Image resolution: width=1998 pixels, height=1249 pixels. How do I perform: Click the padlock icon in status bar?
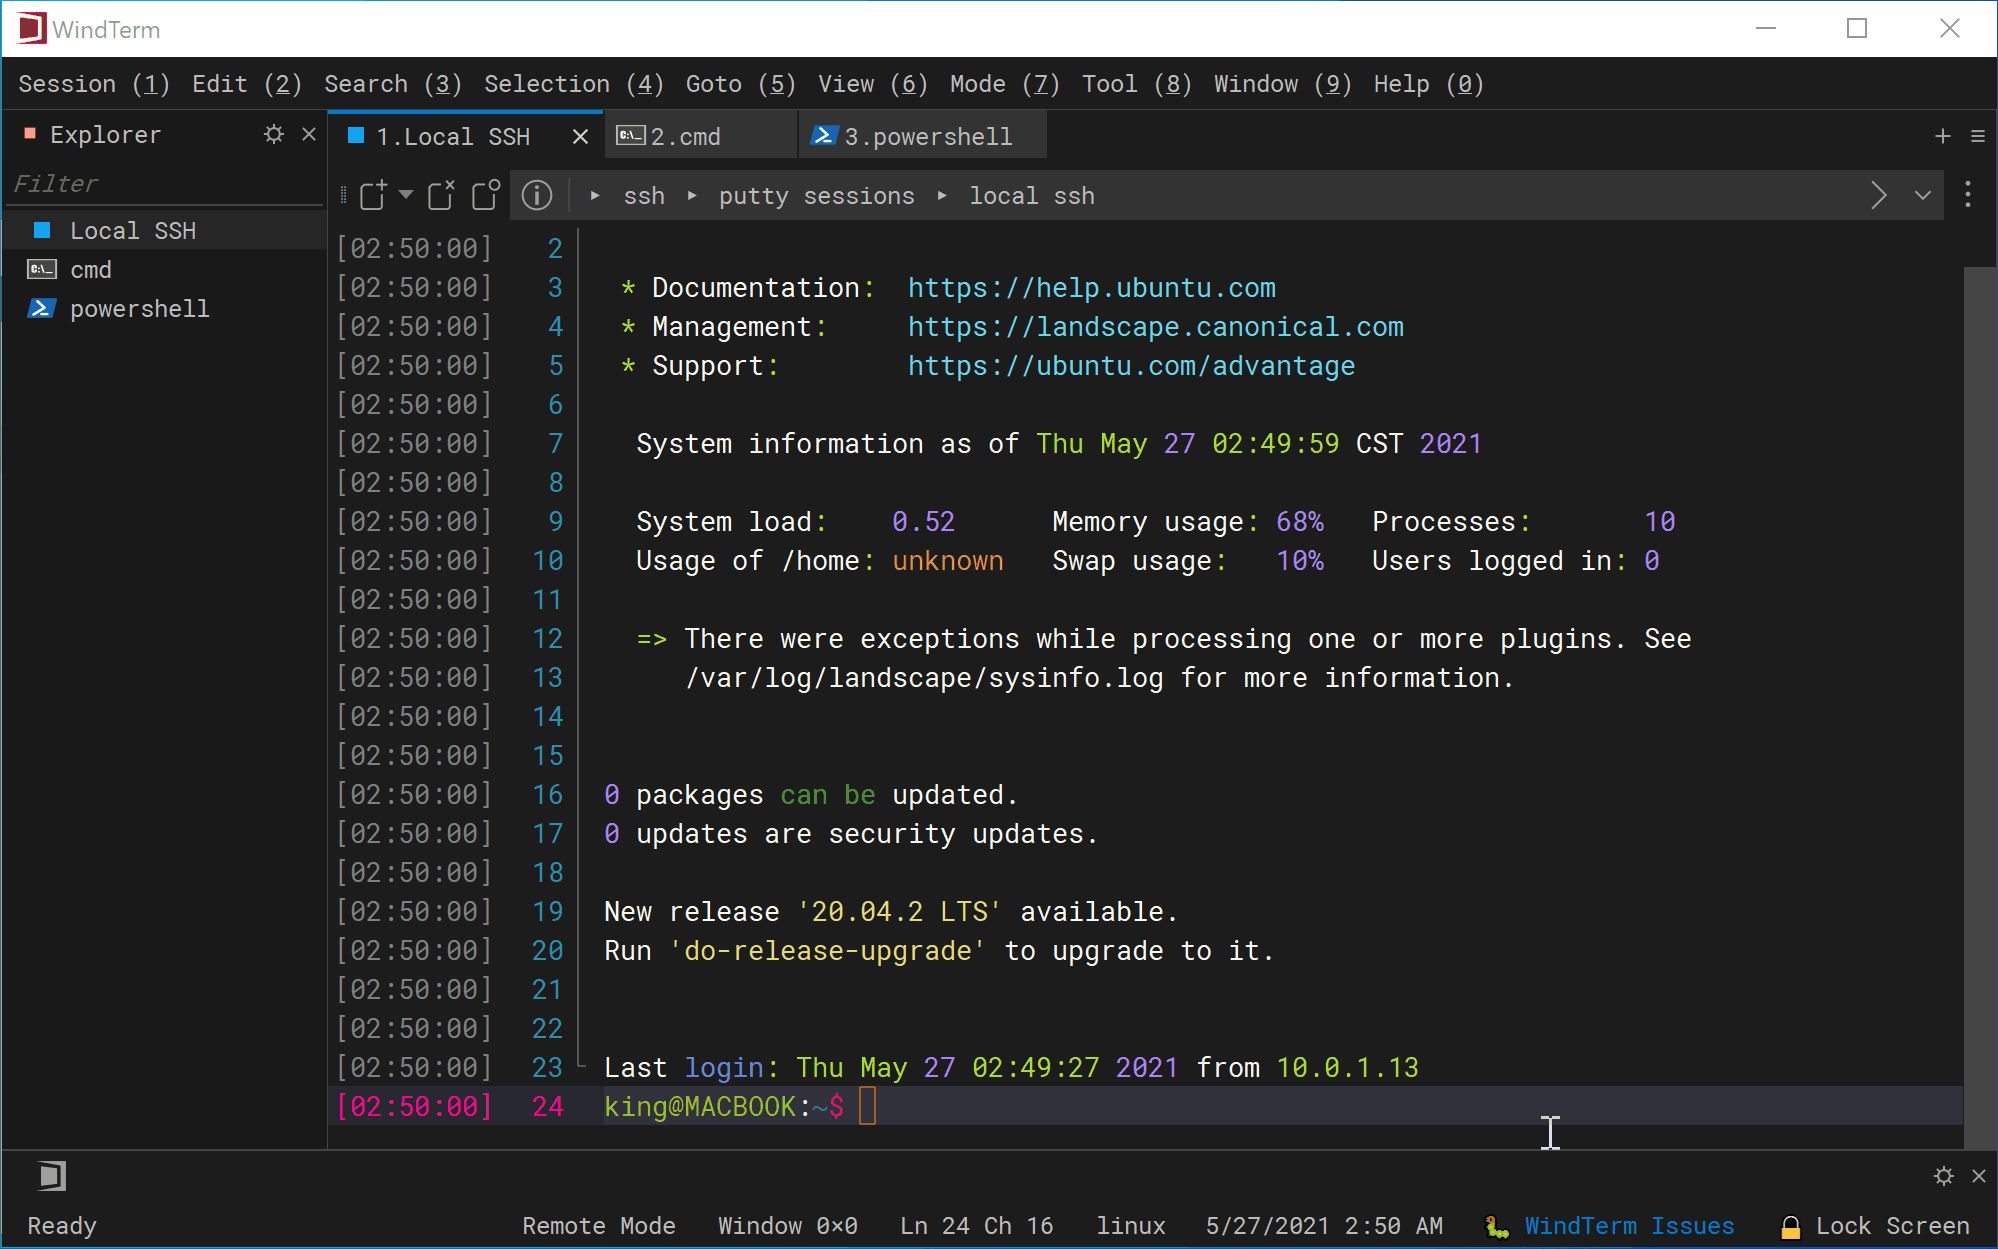pyautogui.click(x=1791, y=1226)
